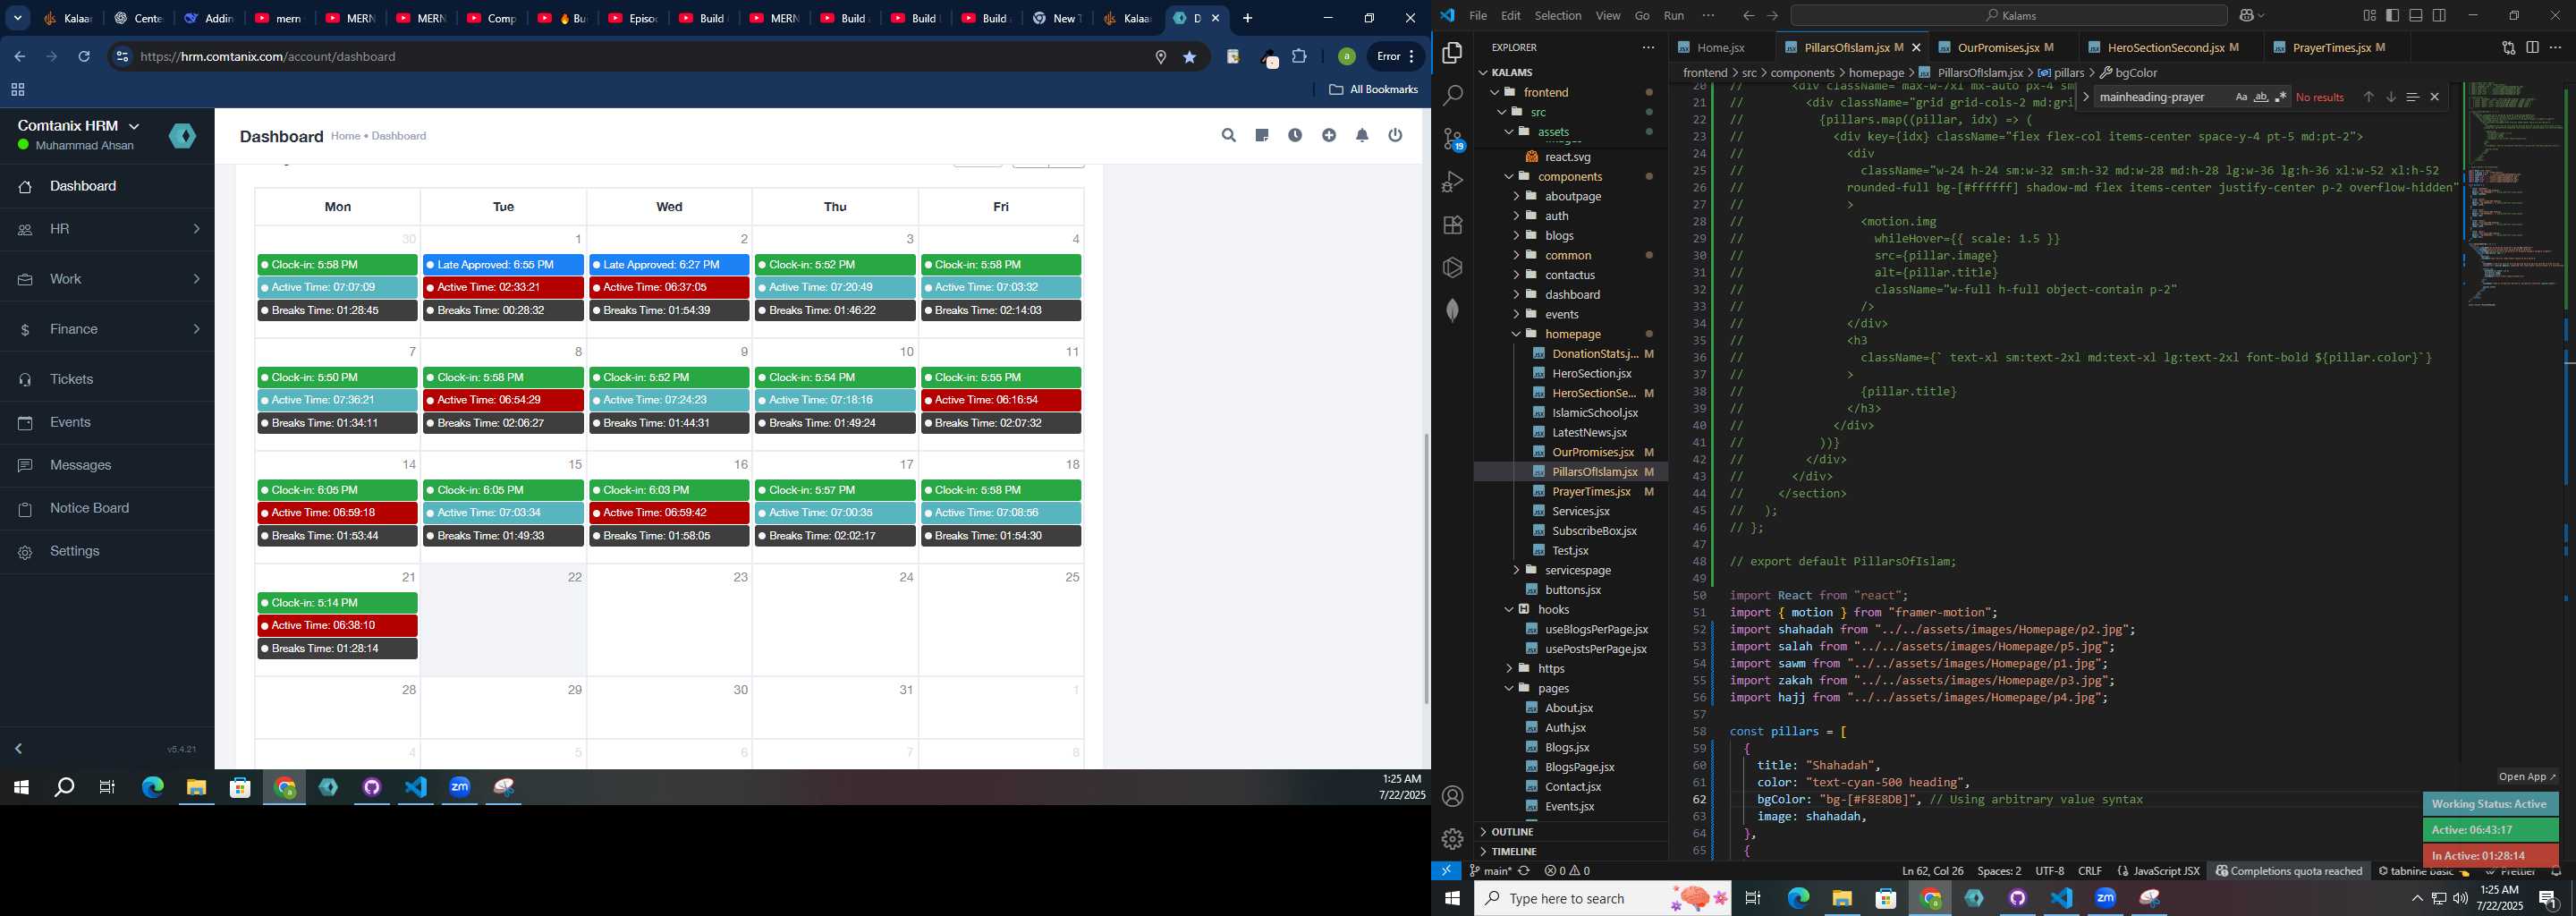Toggle Match Case in find widget
Screen dimensions: 2576x916
coord(2241,97)
